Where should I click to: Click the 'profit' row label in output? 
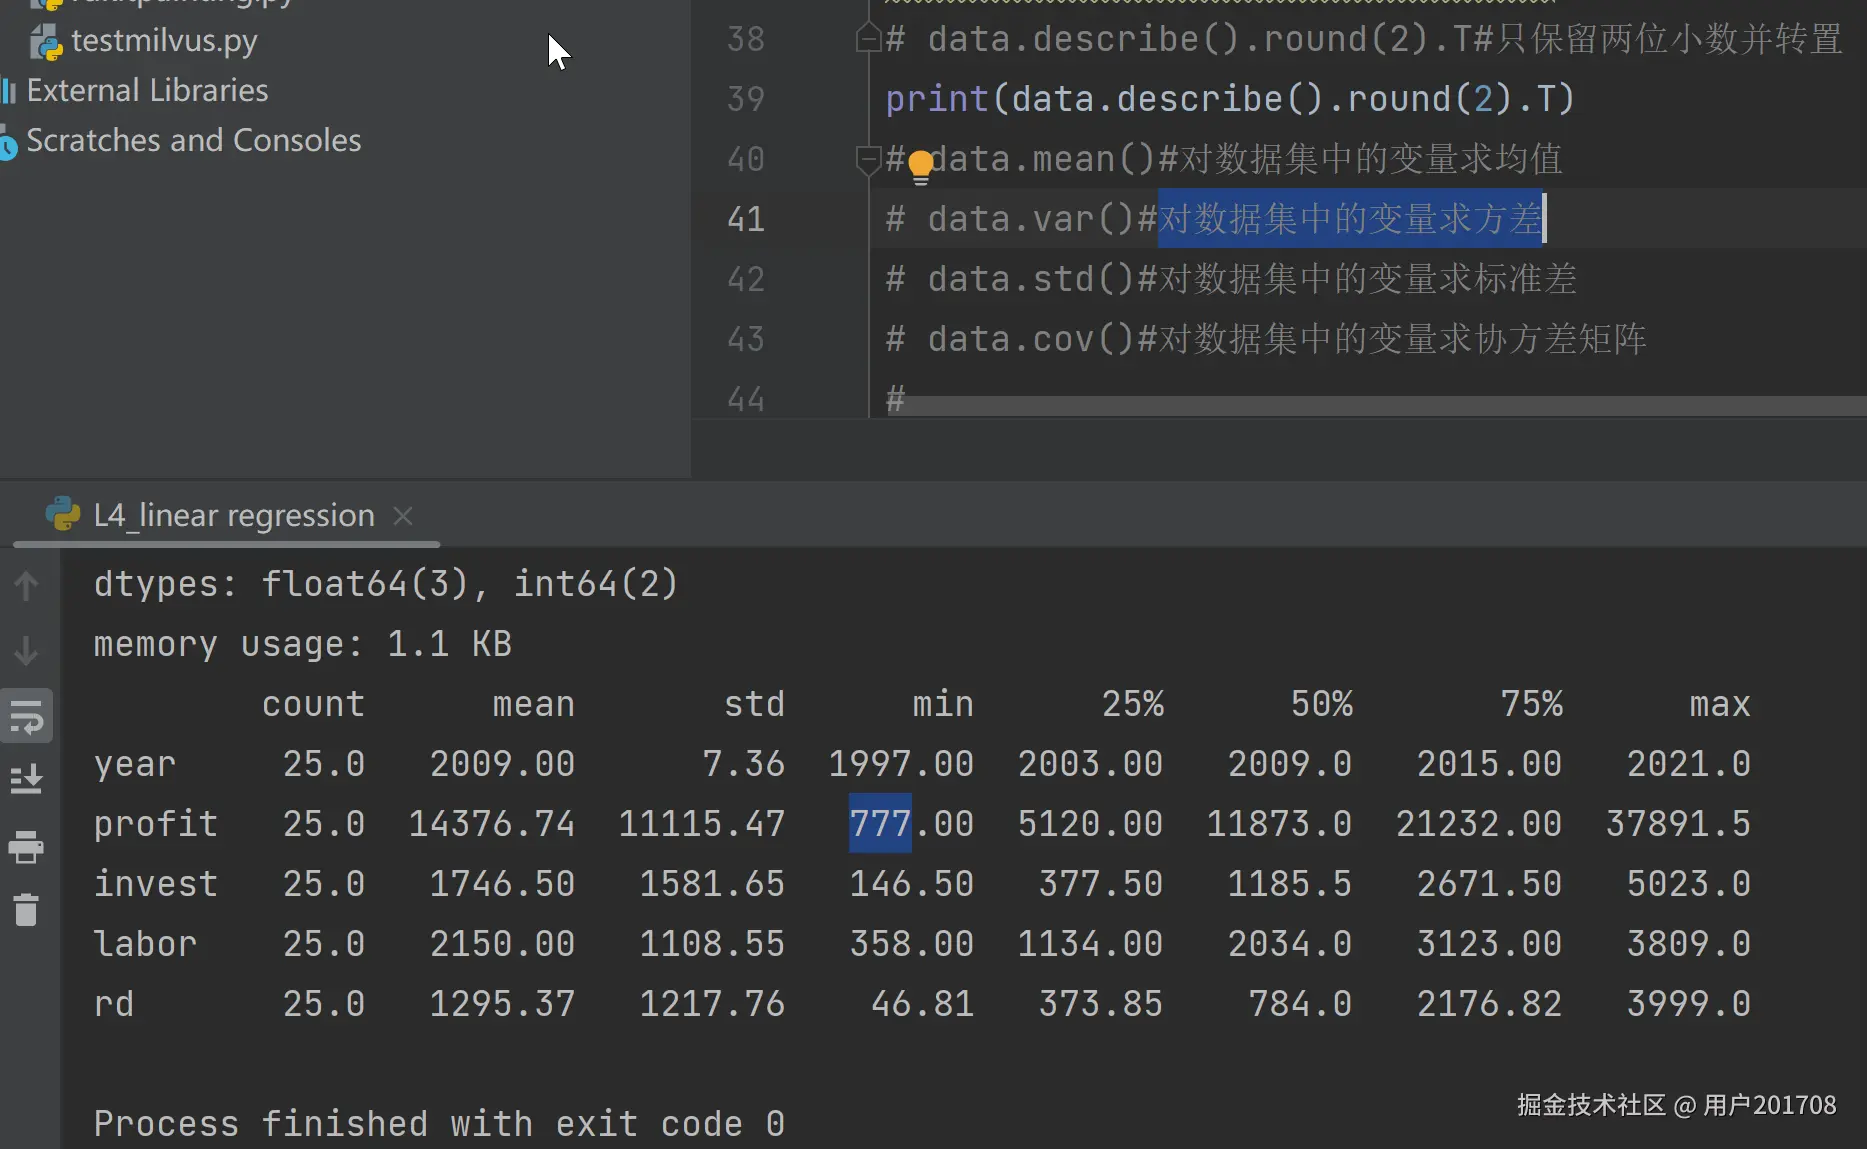pyautogui.click(x=156, y=824)
